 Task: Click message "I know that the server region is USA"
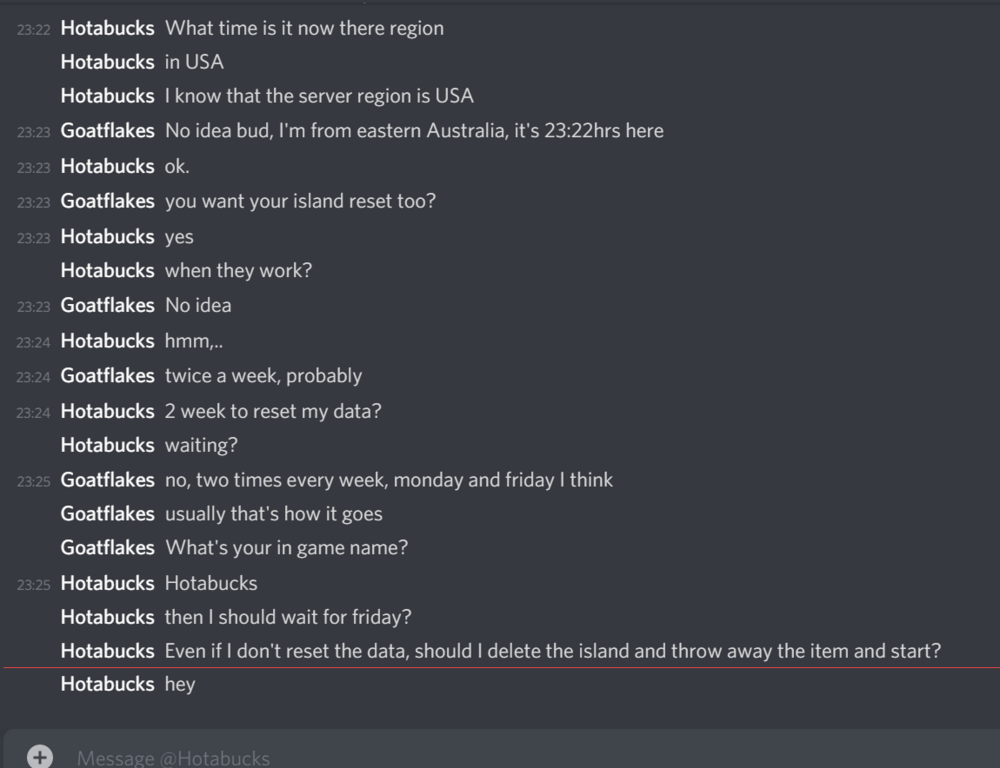(x=319, y=96)
